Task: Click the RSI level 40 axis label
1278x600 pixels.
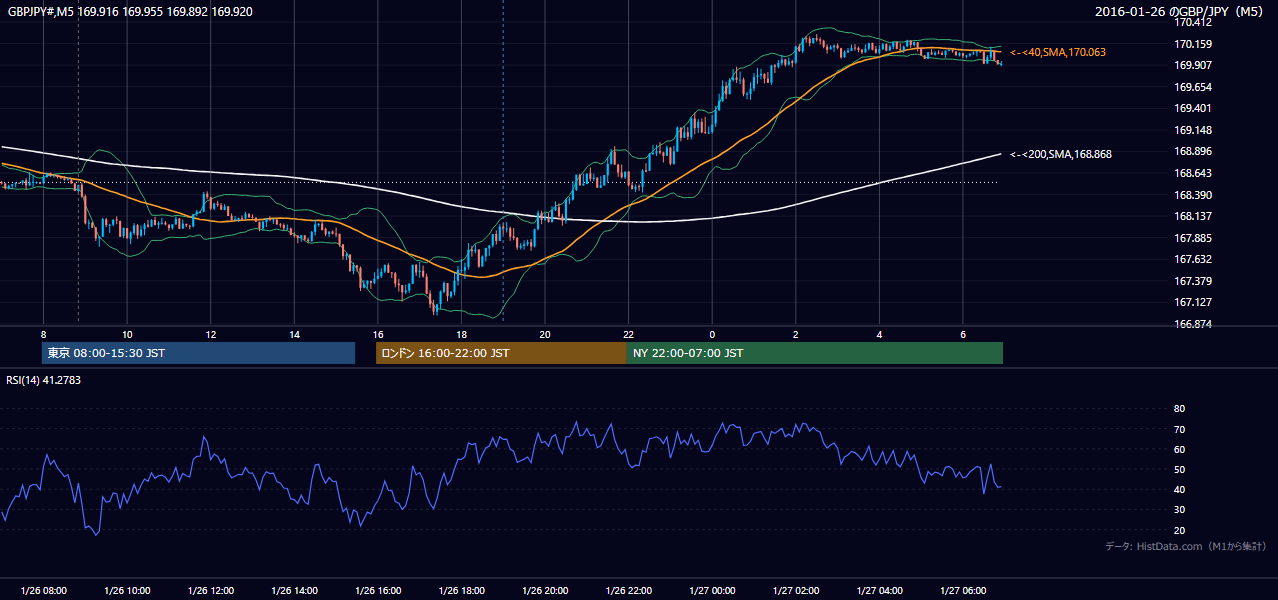Action: (x=1179, y=489)
